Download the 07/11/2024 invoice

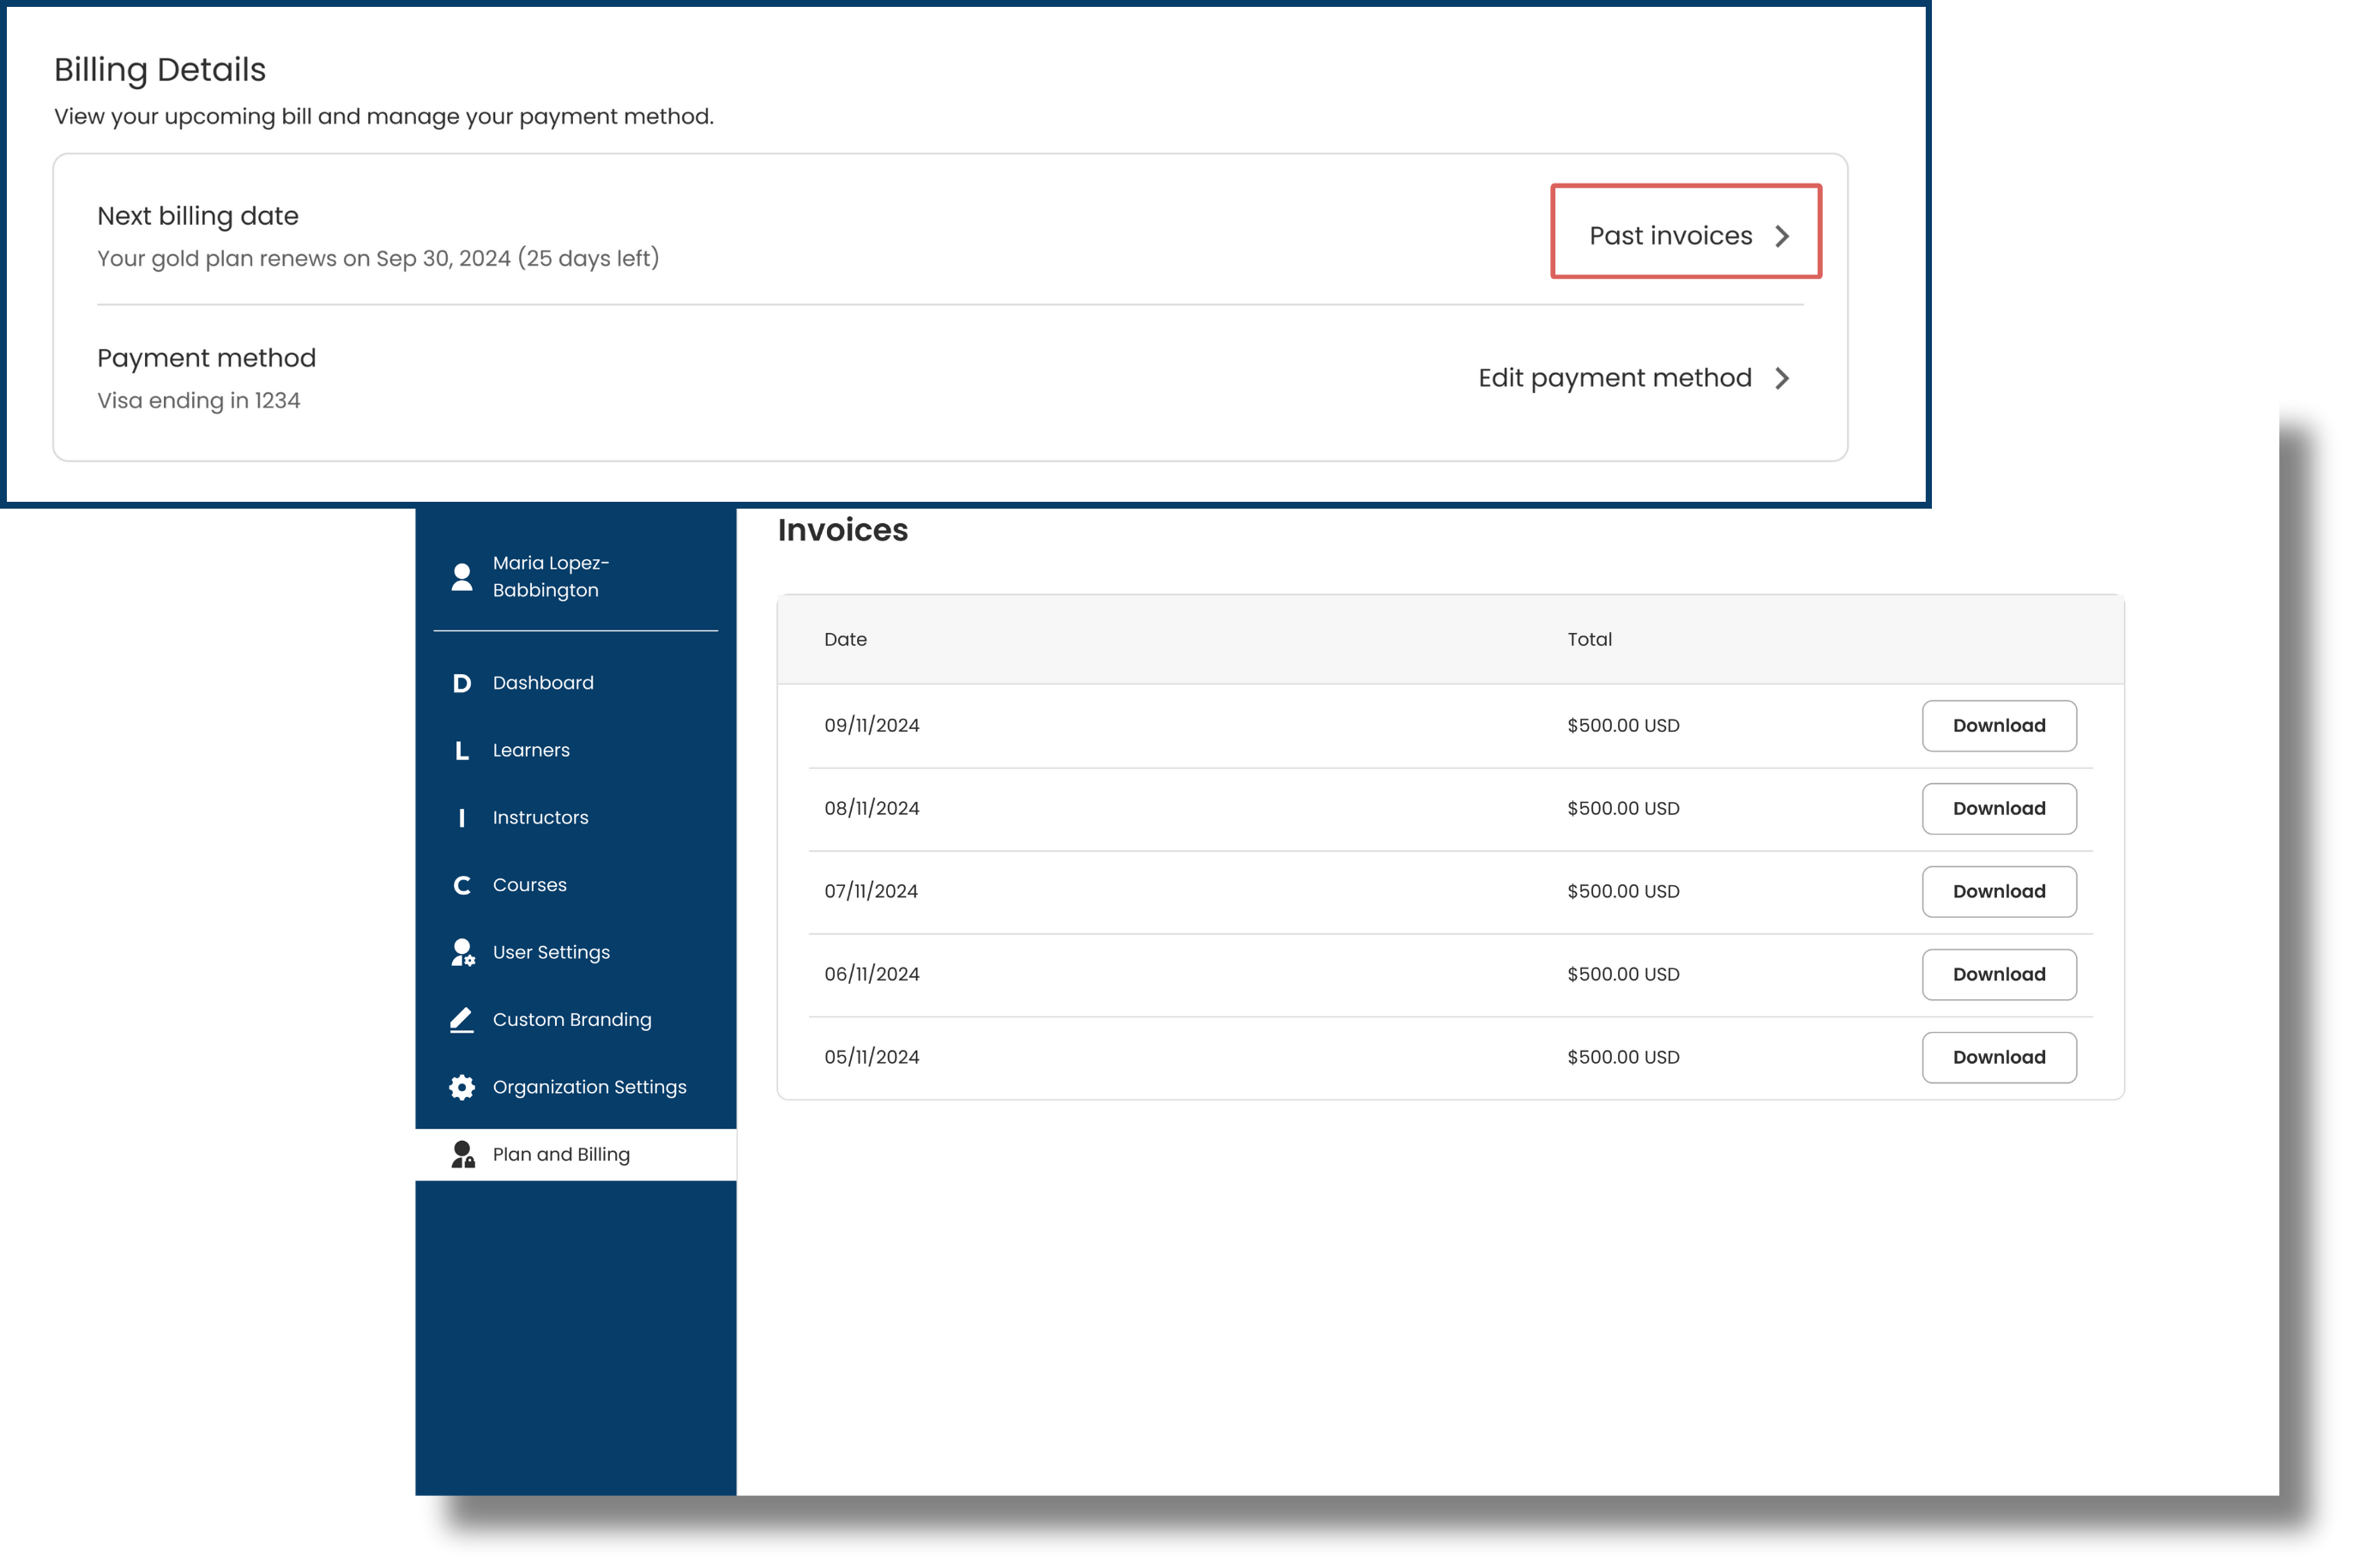[1998, 891]
